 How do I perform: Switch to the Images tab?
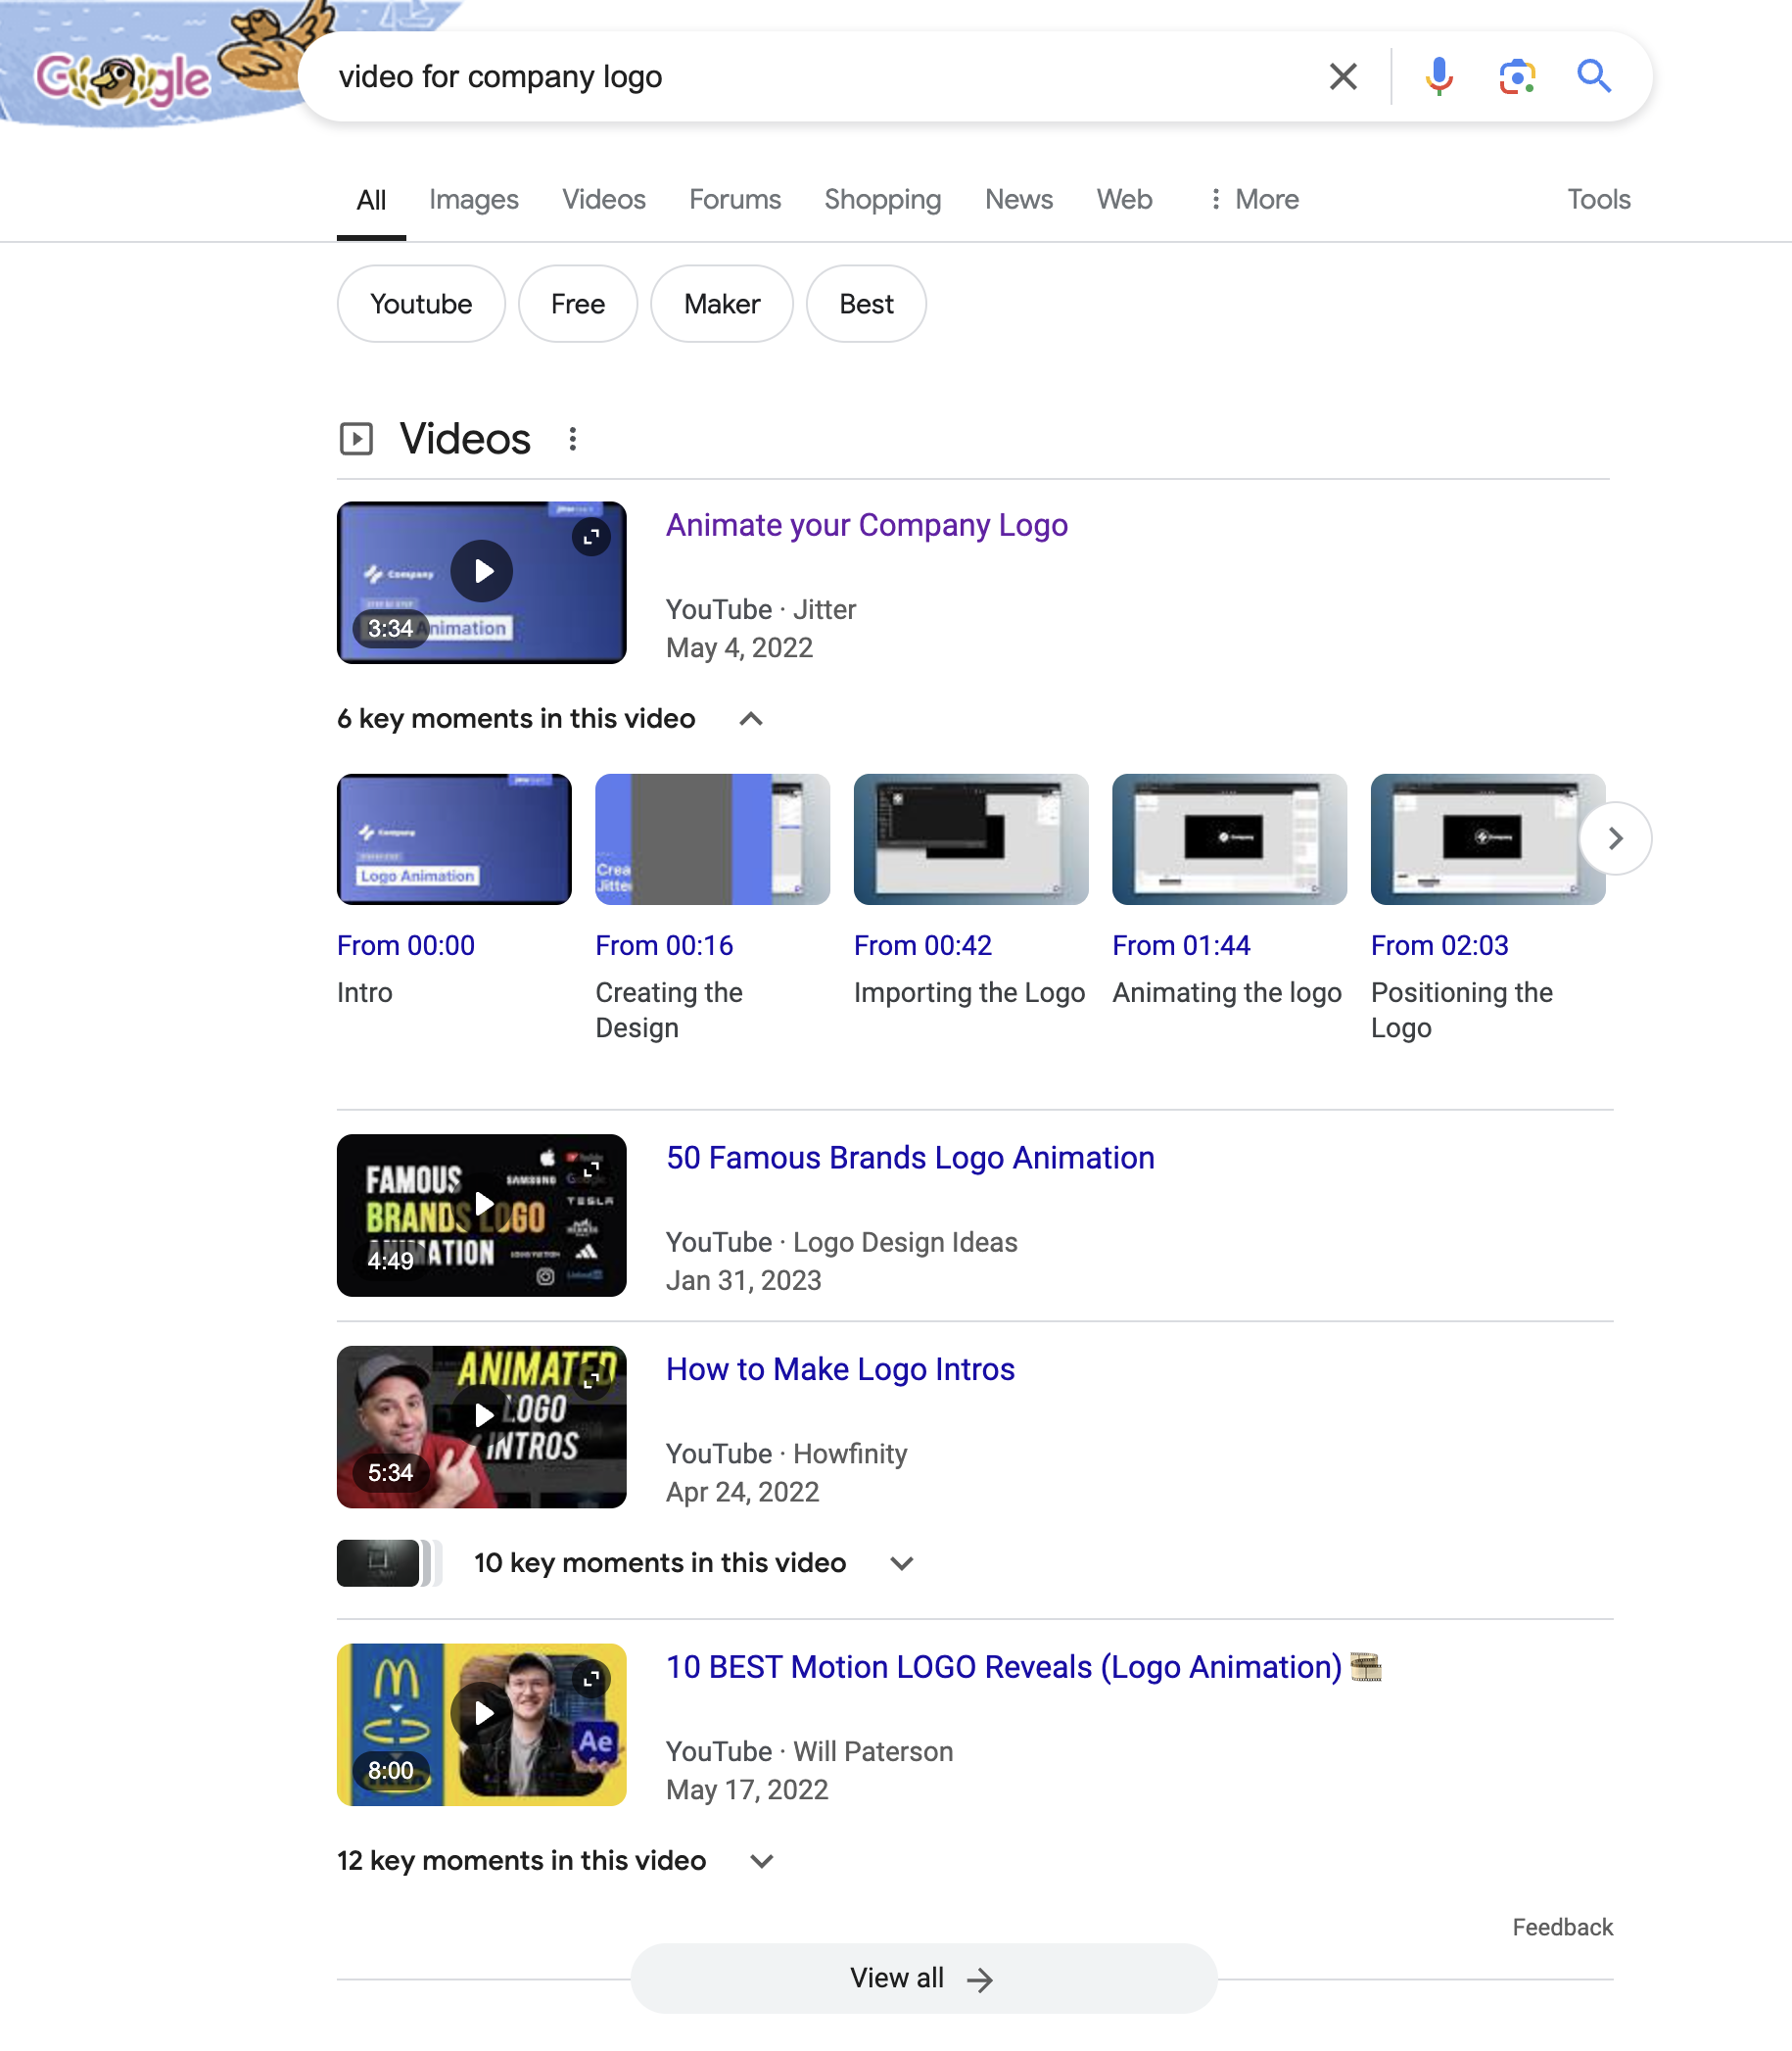pos(474,200)
